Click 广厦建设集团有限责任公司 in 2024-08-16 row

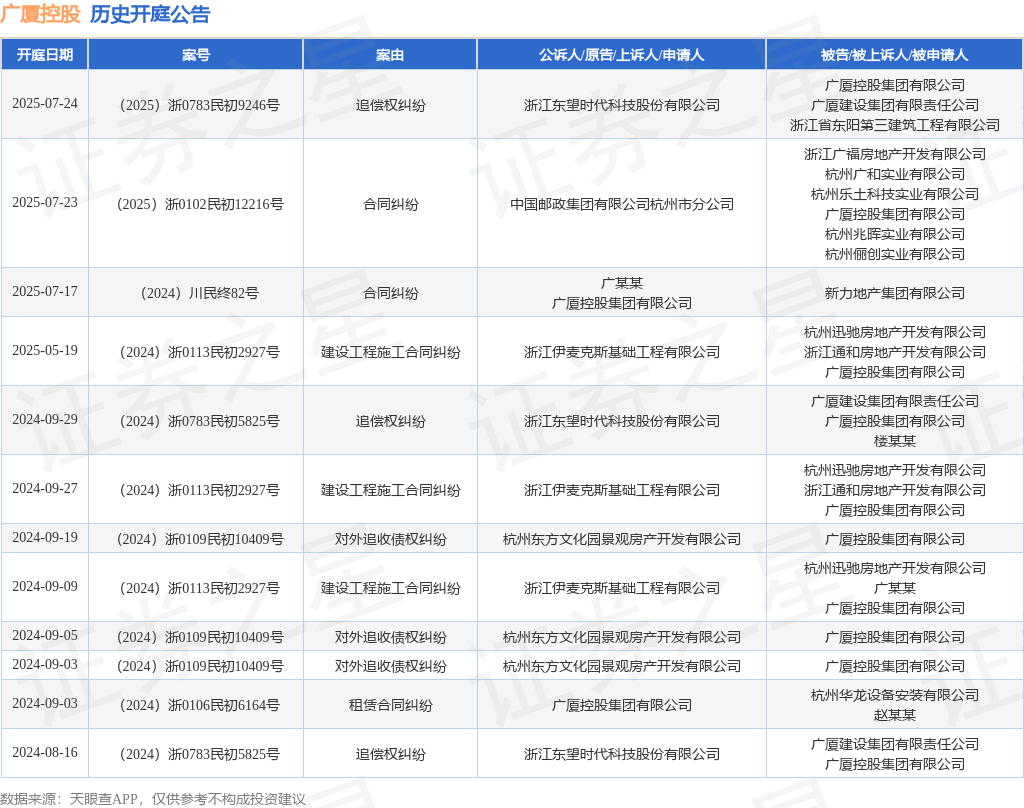[894, 744]
